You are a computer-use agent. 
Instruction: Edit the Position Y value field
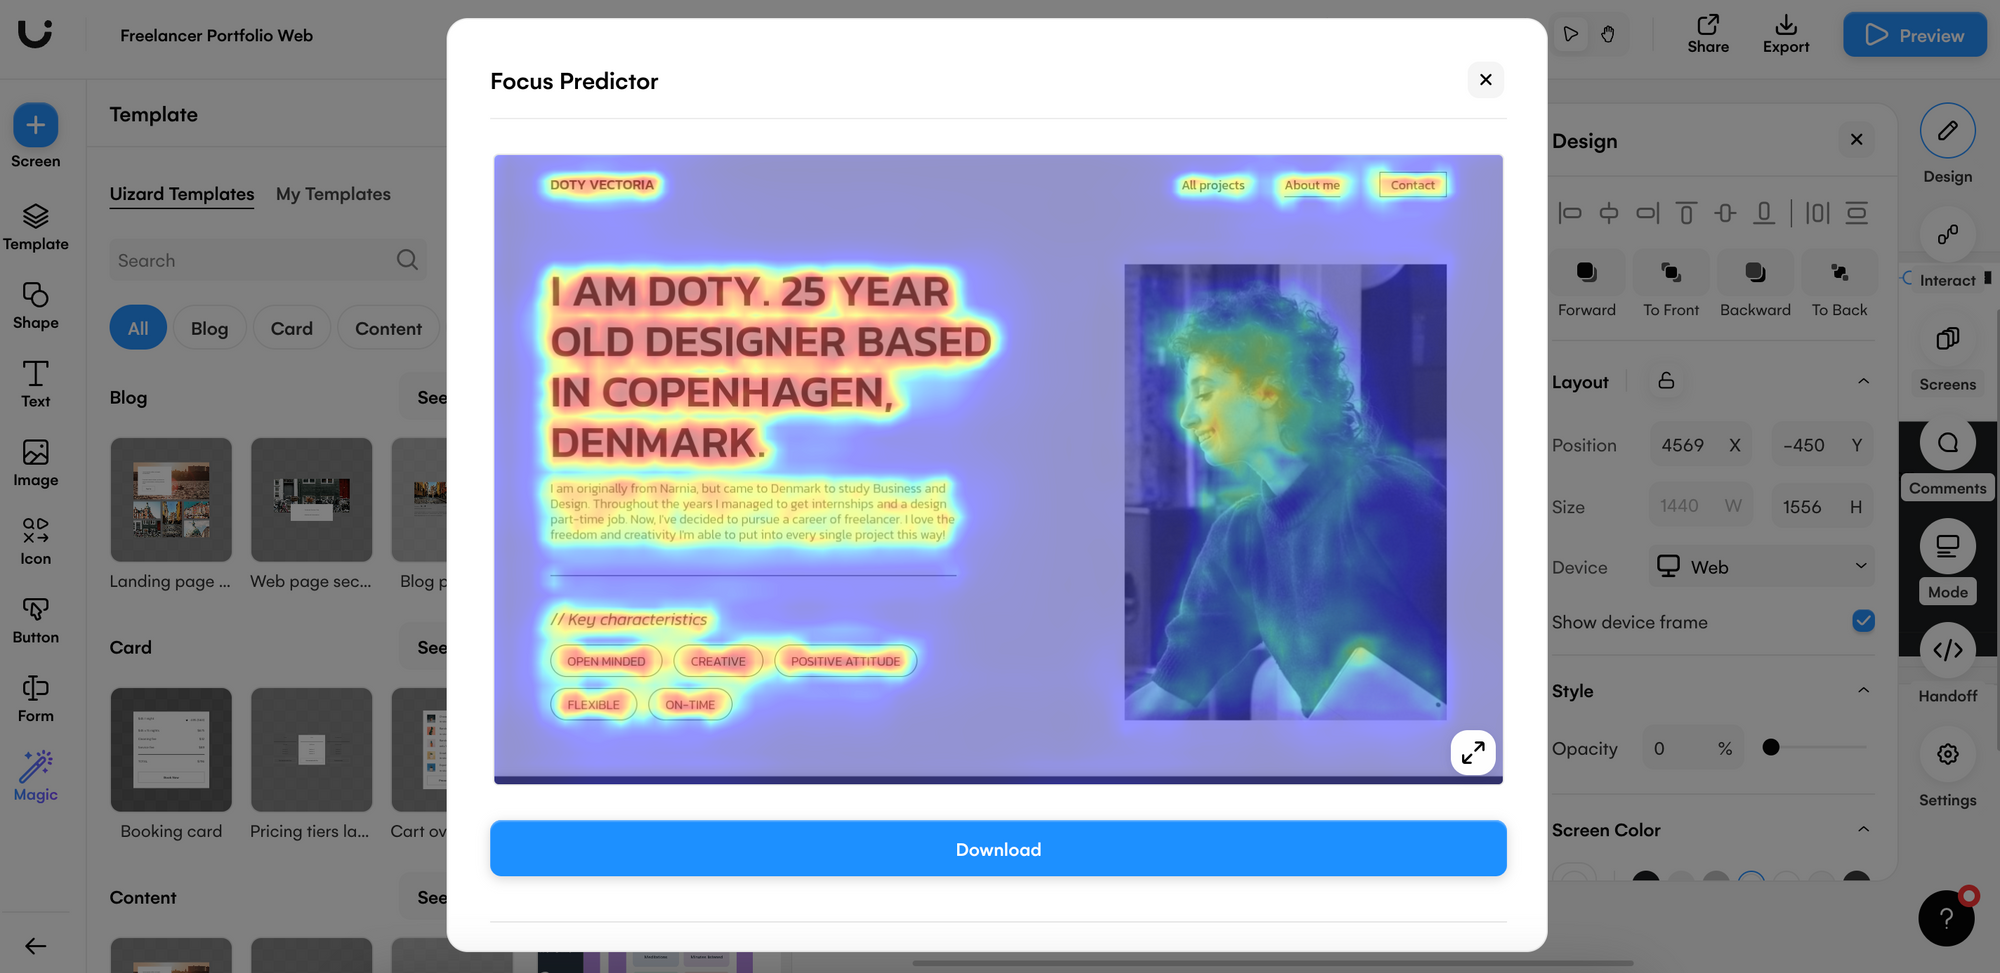click(1824, 445)
